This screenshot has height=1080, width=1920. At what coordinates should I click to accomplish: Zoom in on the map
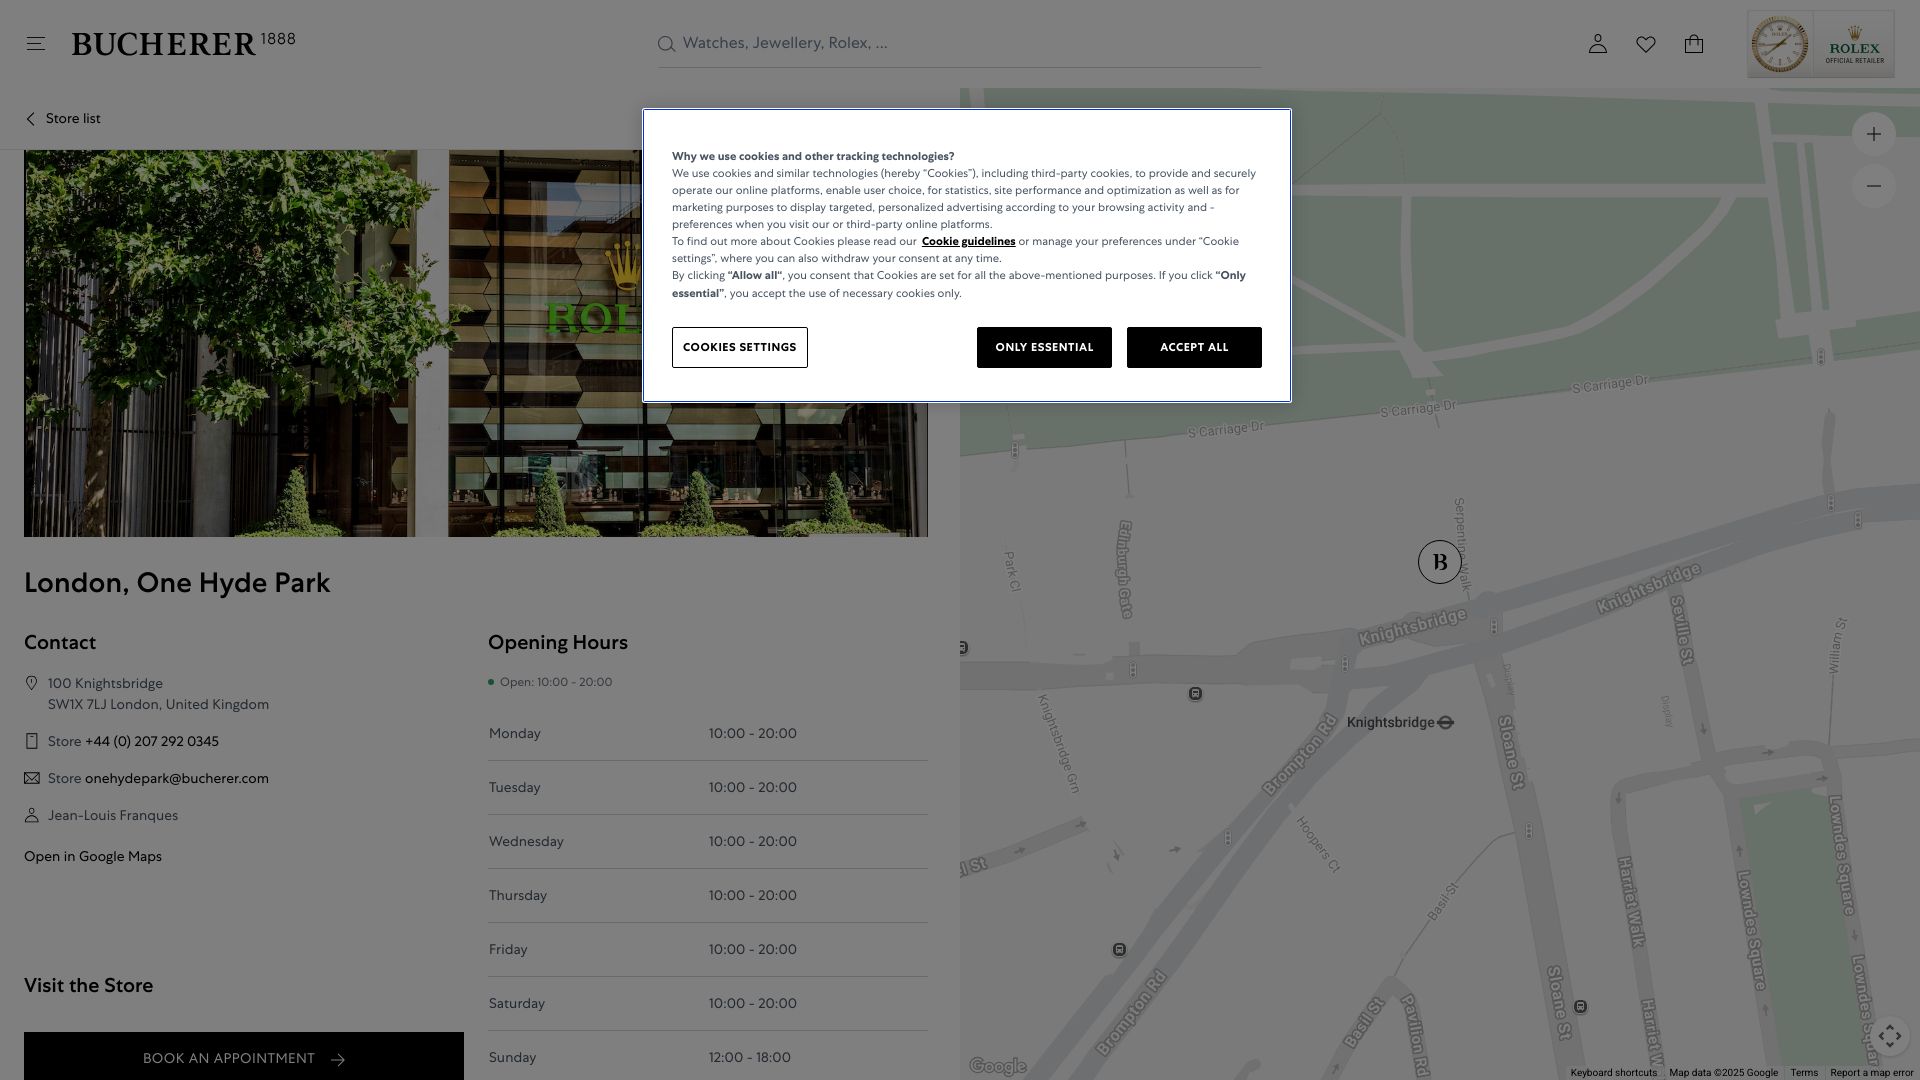click(x=1874, y=134)
